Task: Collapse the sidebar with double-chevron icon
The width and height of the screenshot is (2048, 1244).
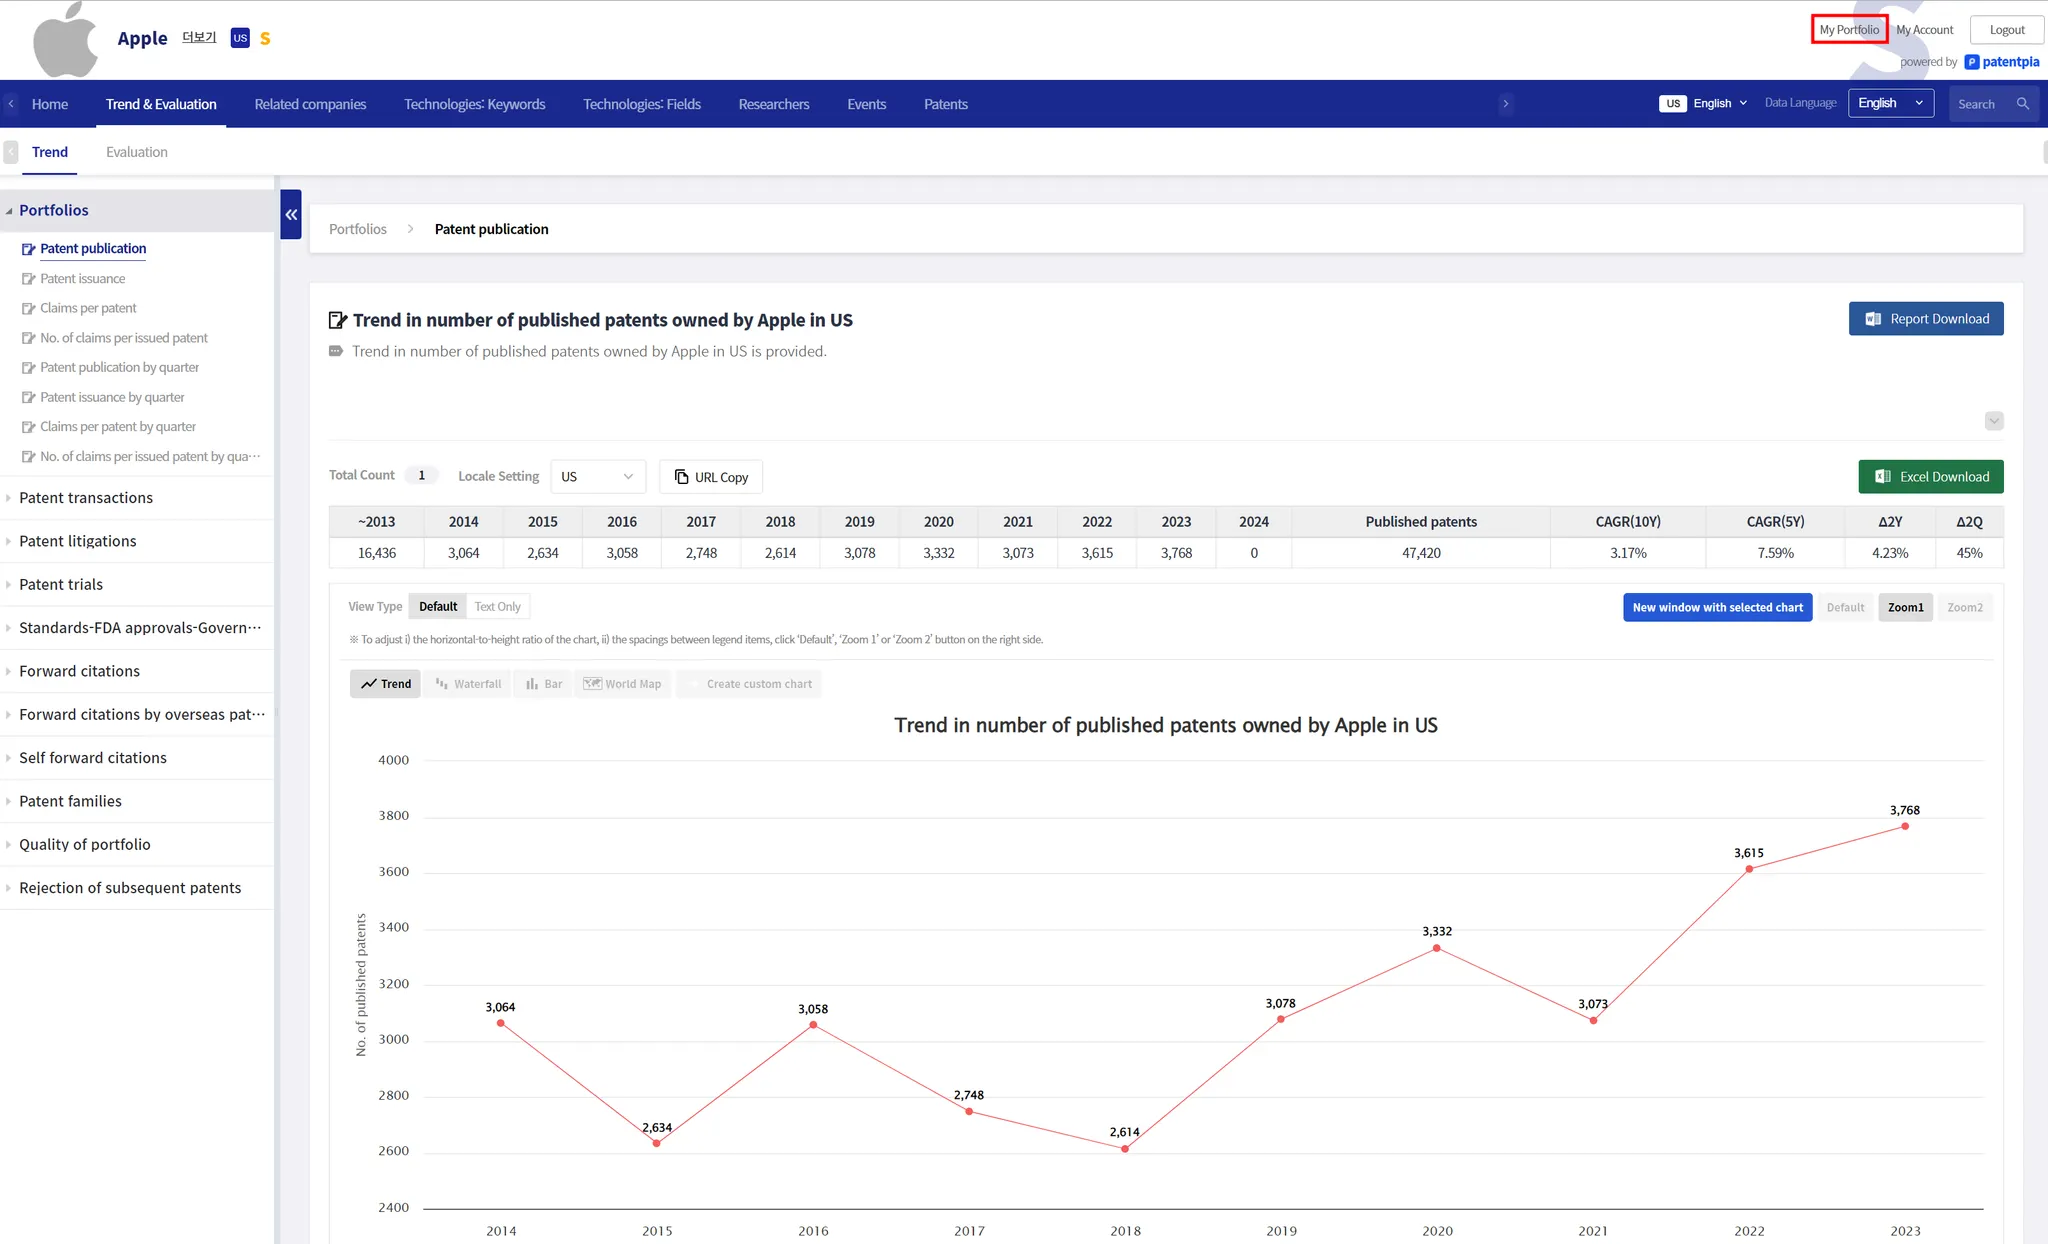Action: coord(291,214)
